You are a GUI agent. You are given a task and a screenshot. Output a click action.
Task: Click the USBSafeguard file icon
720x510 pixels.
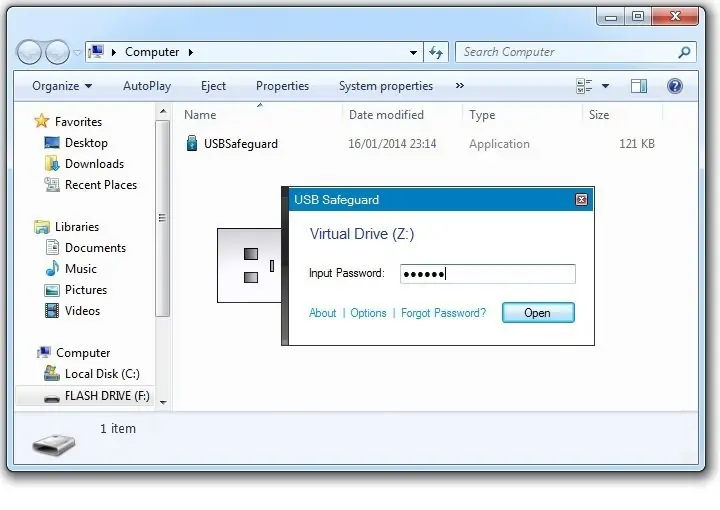click(192, 143)
